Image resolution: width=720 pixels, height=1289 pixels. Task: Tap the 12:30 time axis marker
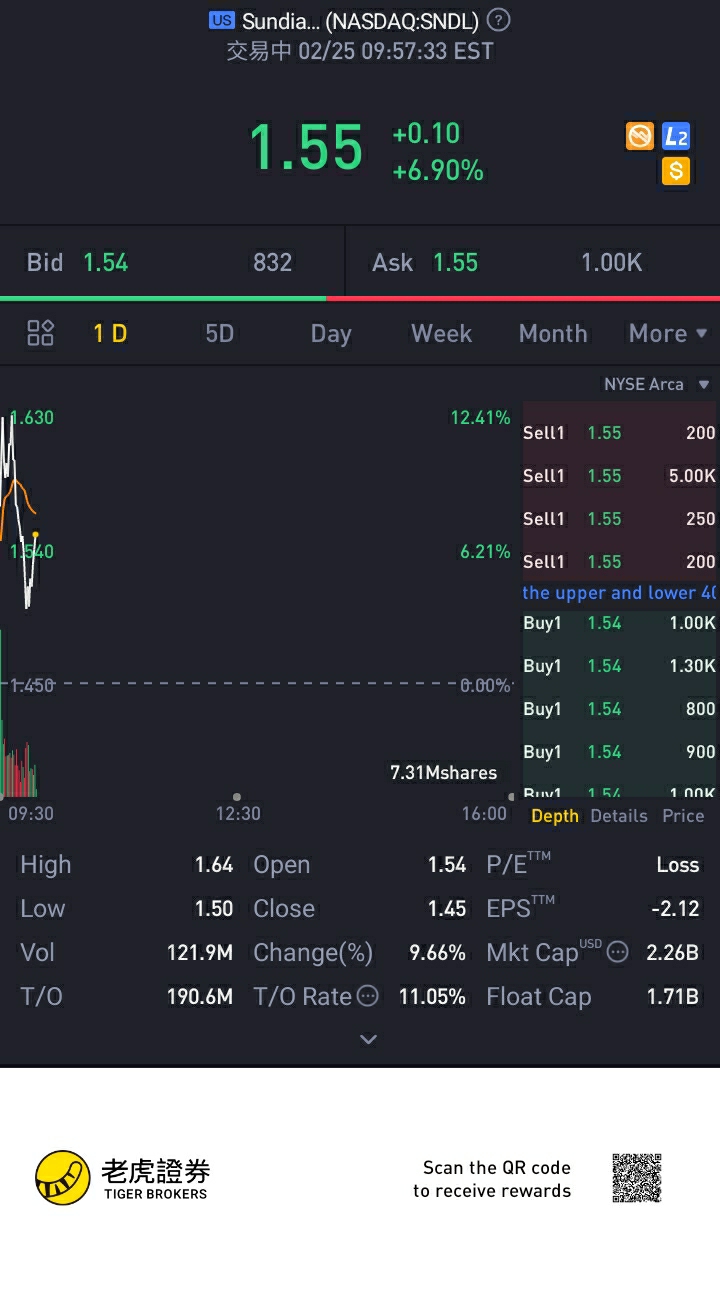click(x=238, y=813)
